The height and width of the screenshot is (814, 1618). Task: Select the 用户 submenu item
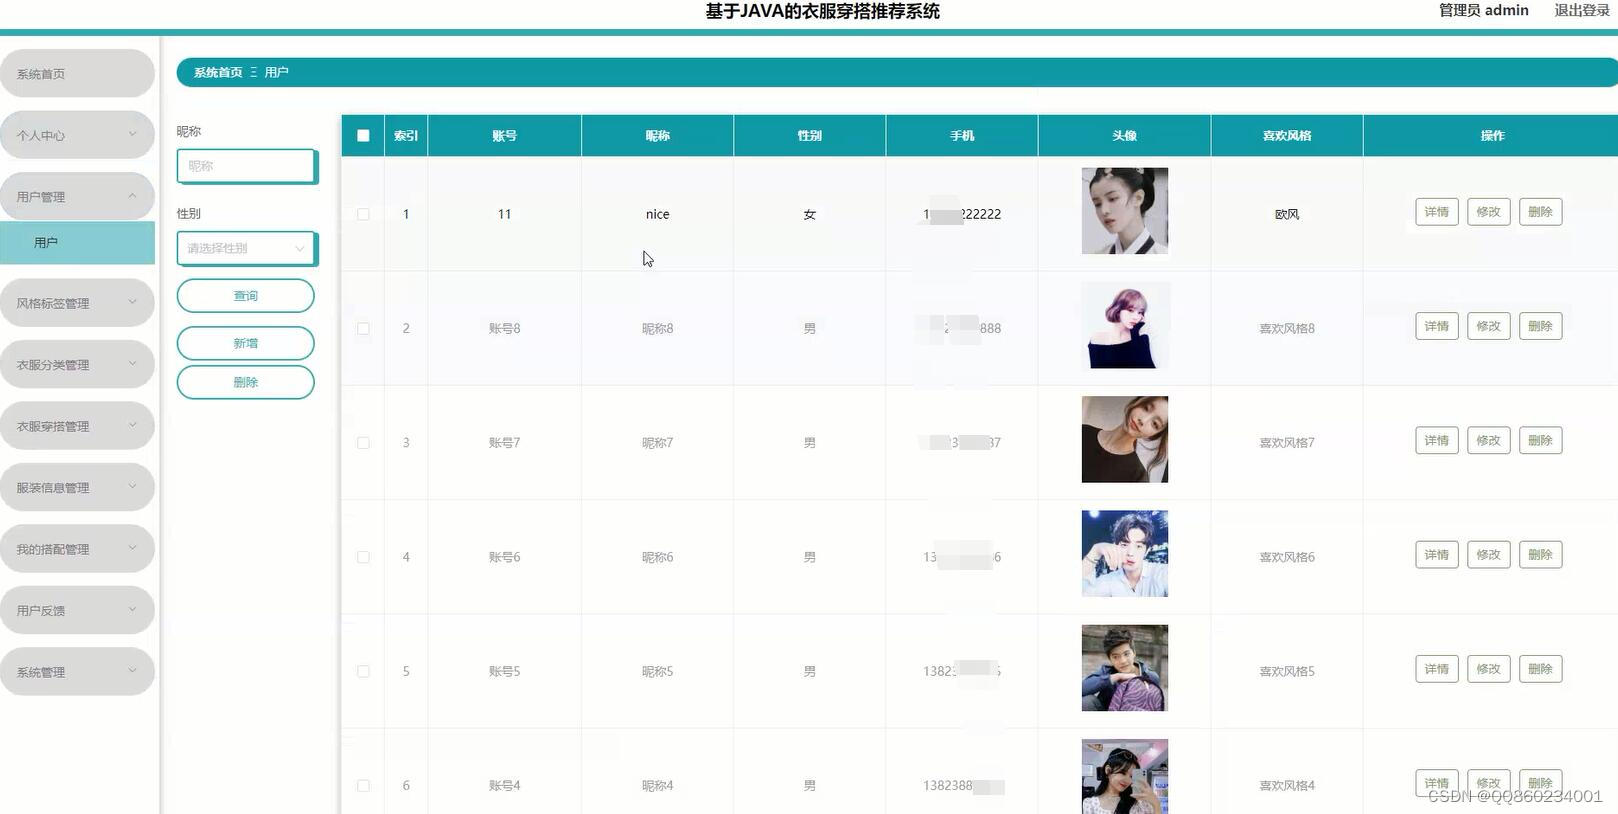click(x=77, y=243)
